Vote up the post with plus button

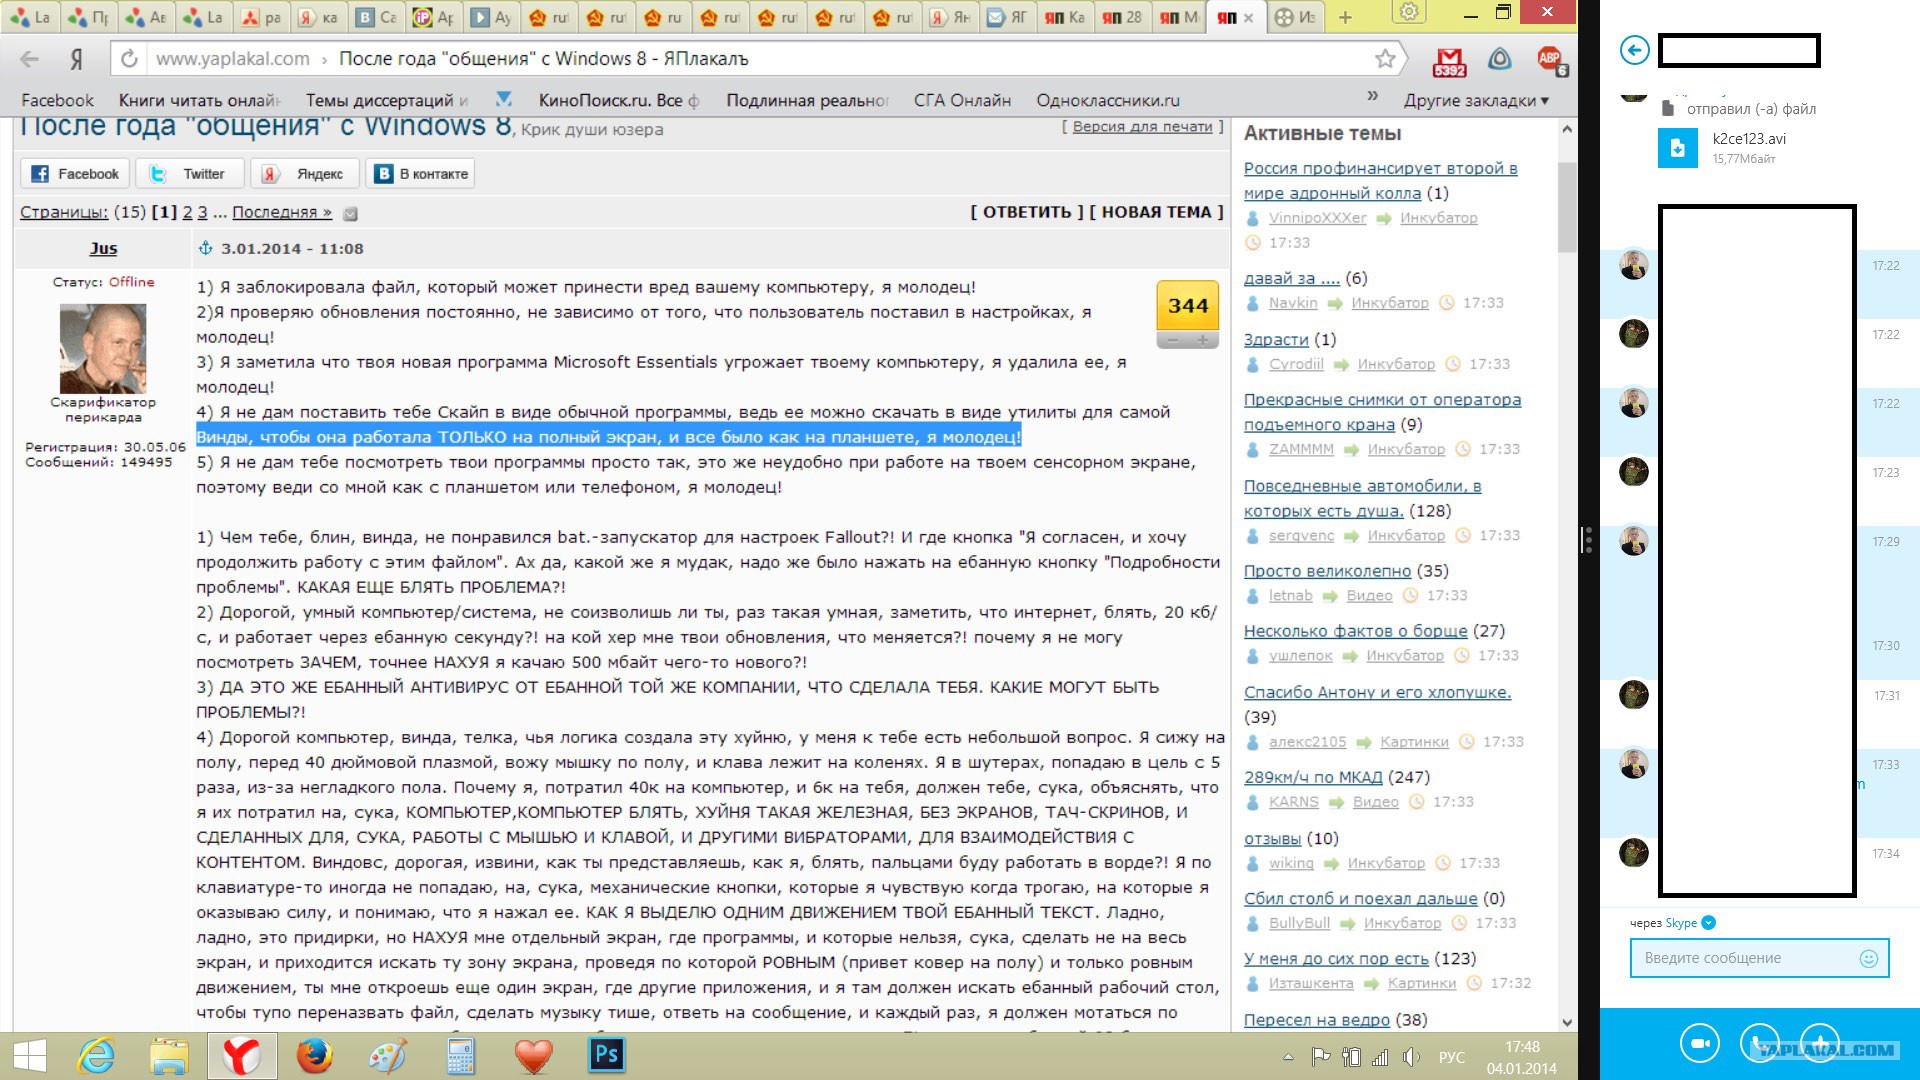point(1203,340)
